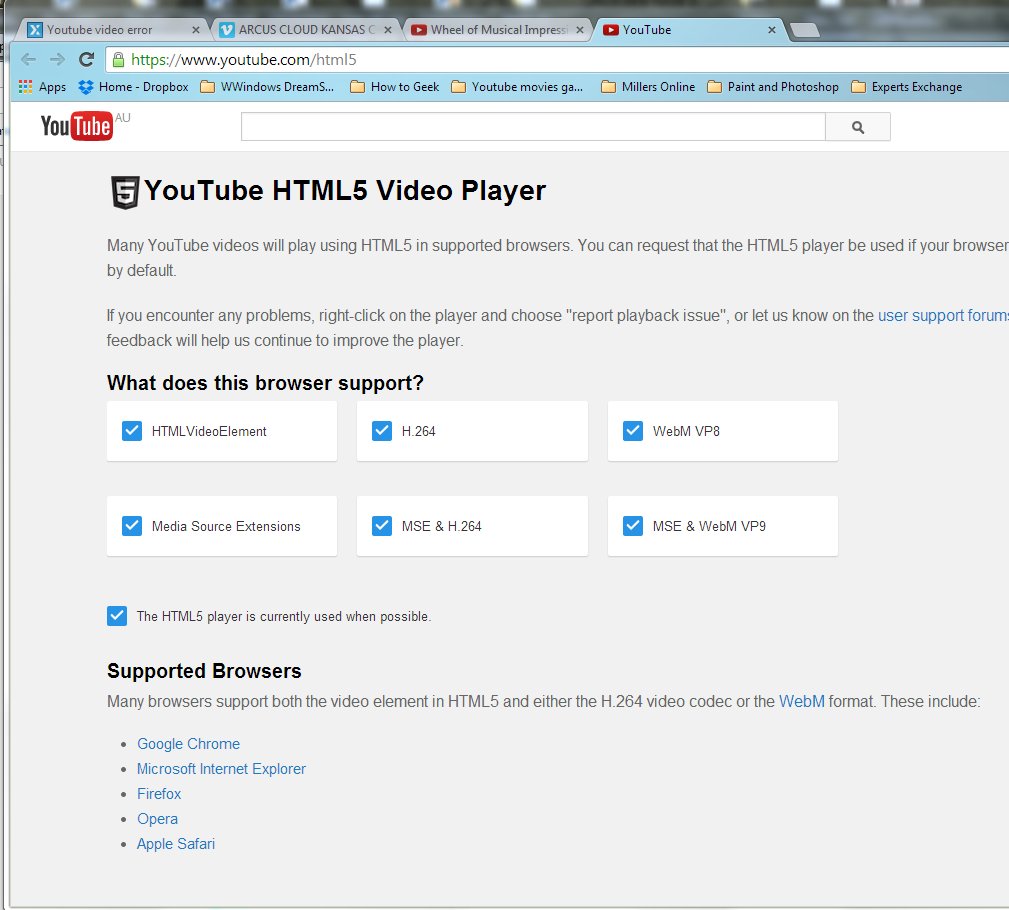Open the How to Geek bookmark folder

coord(395,87)
